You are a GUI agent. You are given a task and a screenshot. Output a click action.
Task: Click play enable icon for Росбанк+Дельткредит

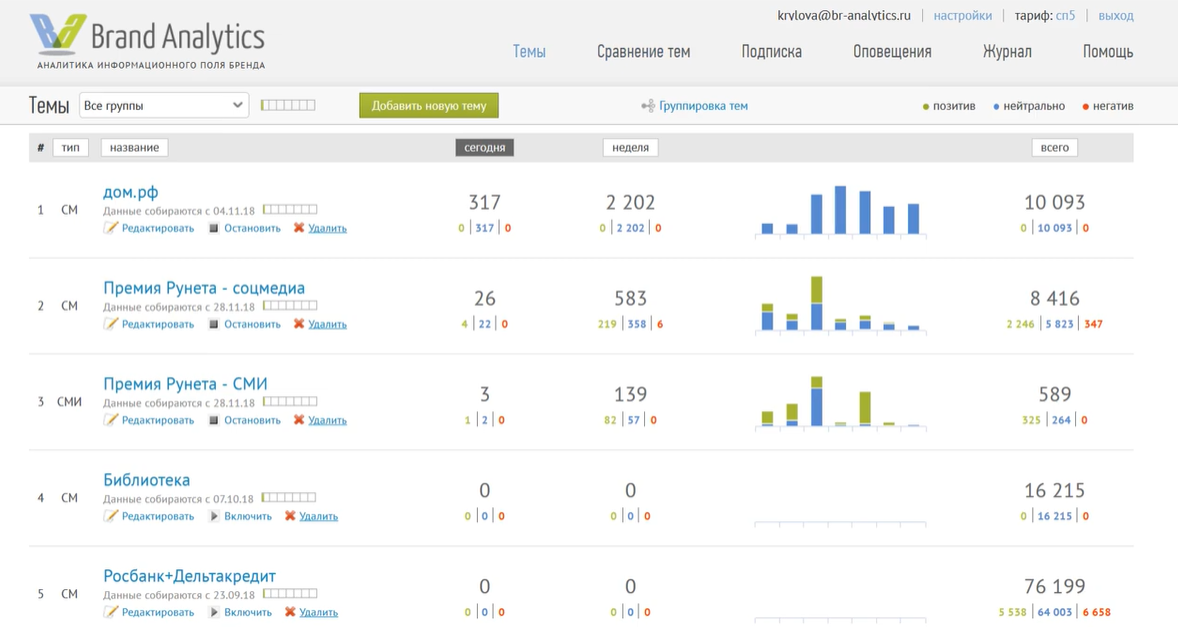point(214,612)
